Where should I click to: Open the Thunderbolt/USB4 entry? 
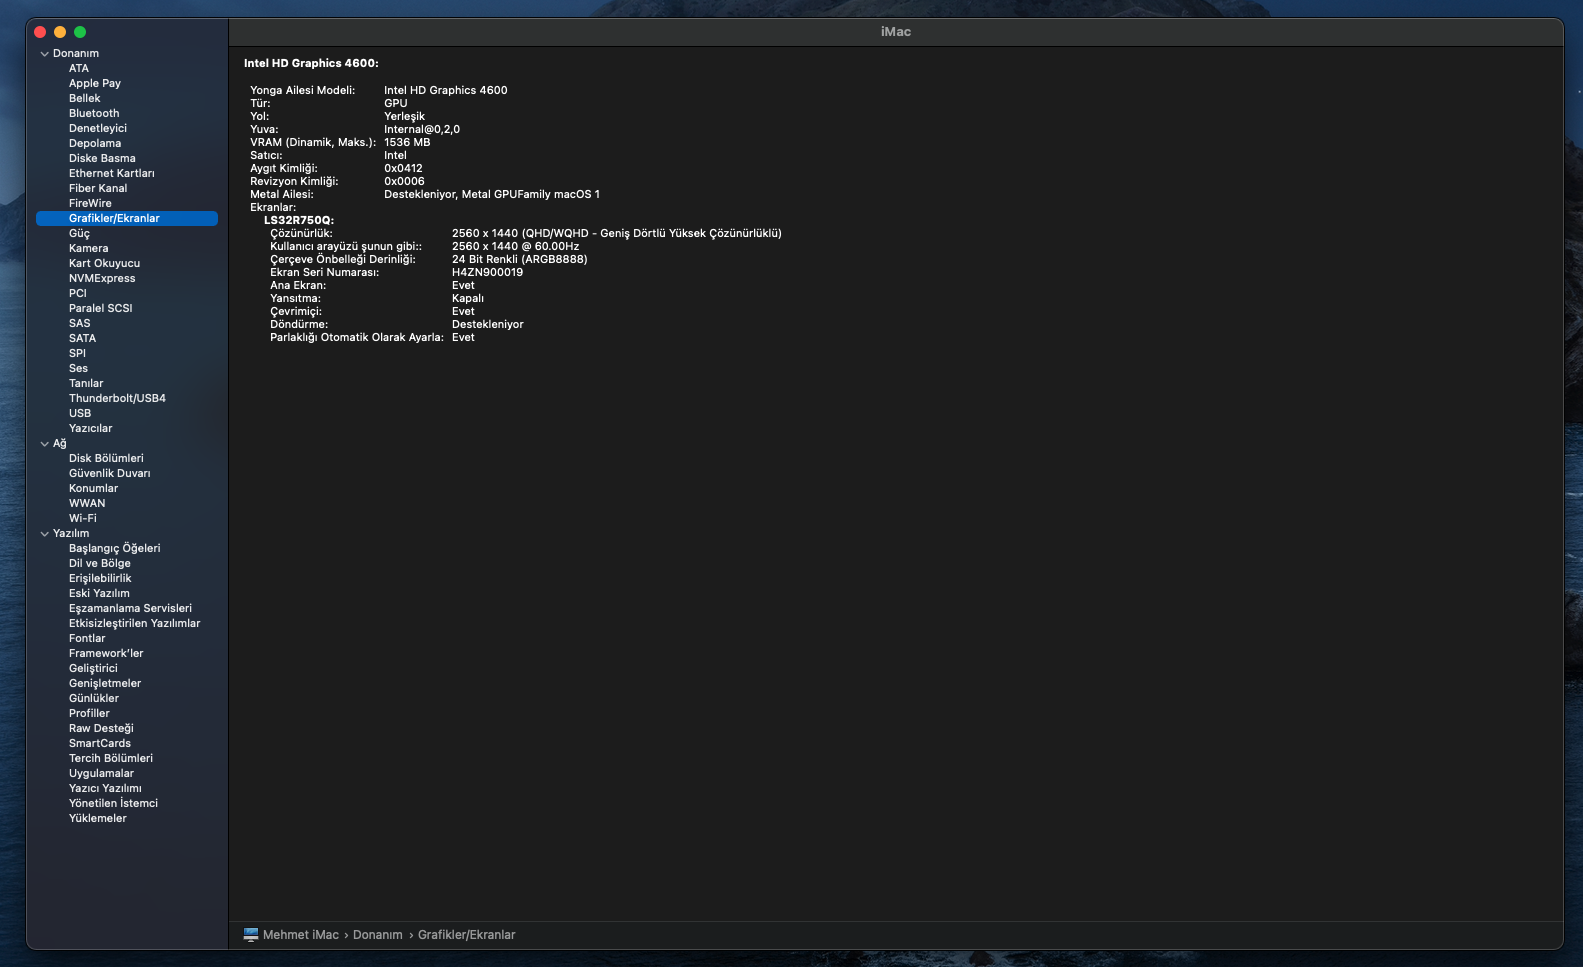coord(117,399)
